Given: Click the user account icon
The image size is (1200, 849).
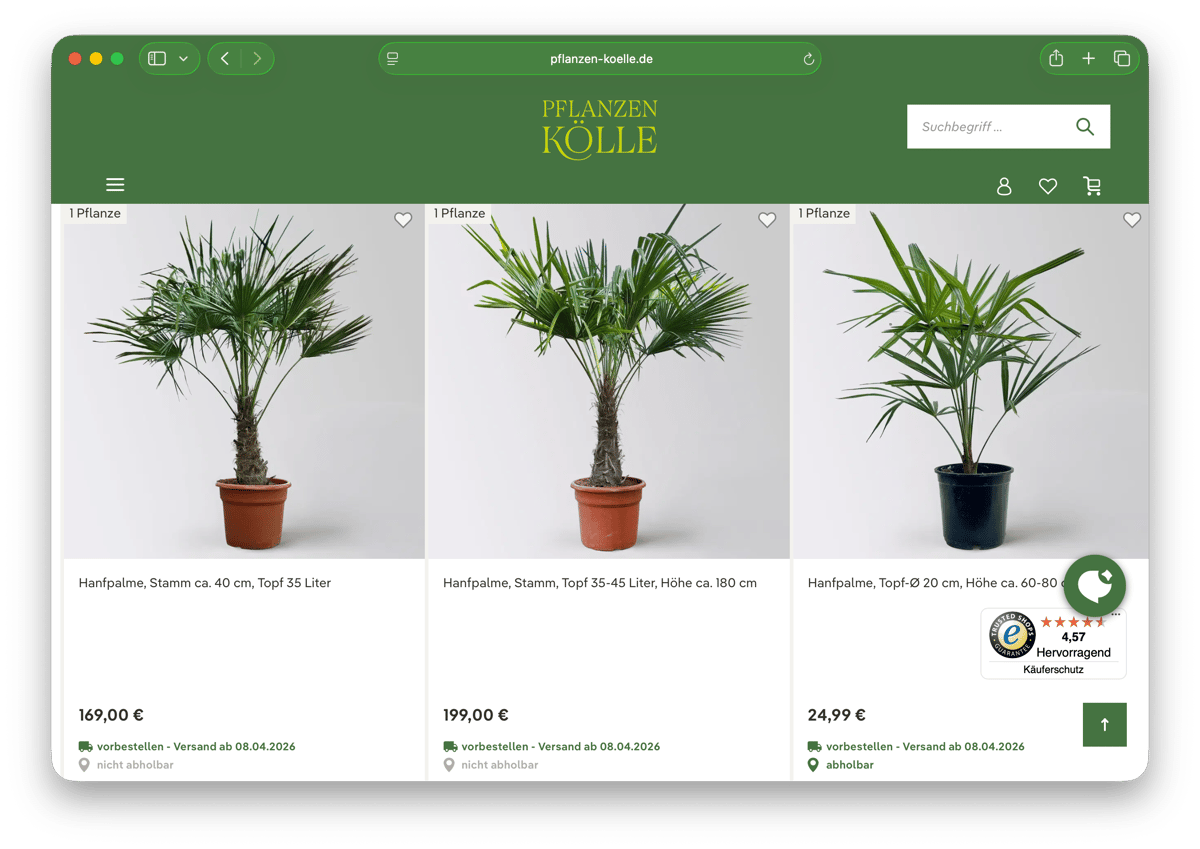Looking at the screenshot, I should [1004, 186].
